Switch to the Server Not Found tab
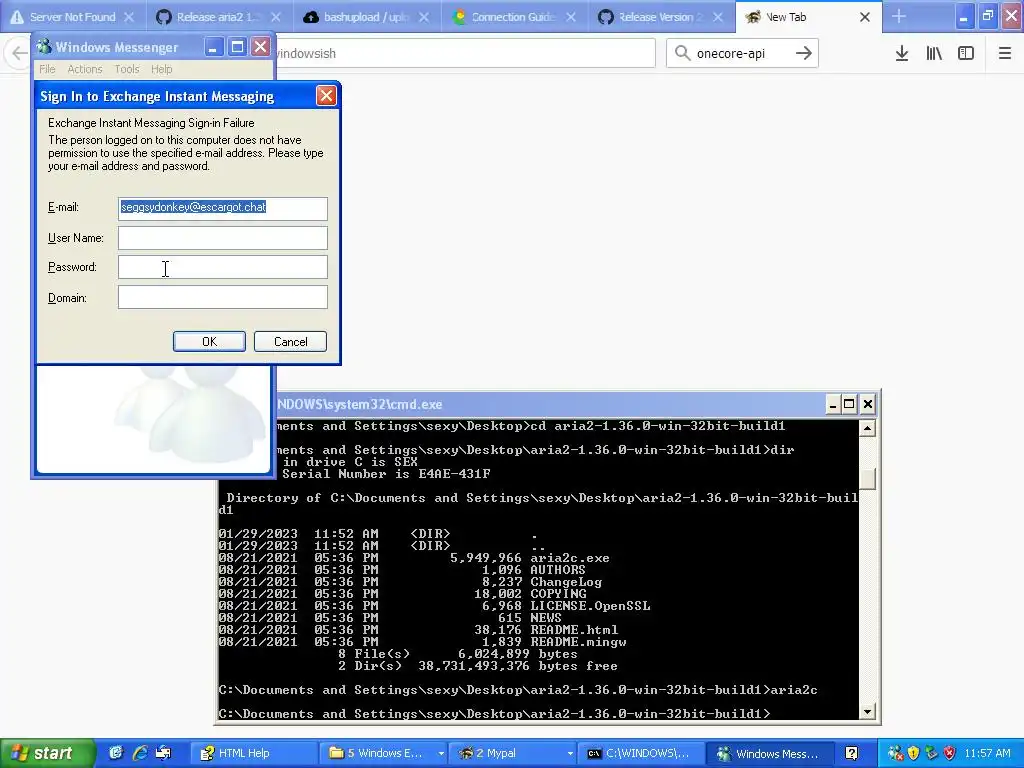The image size is (1024, 768). (x=73, y=17)
